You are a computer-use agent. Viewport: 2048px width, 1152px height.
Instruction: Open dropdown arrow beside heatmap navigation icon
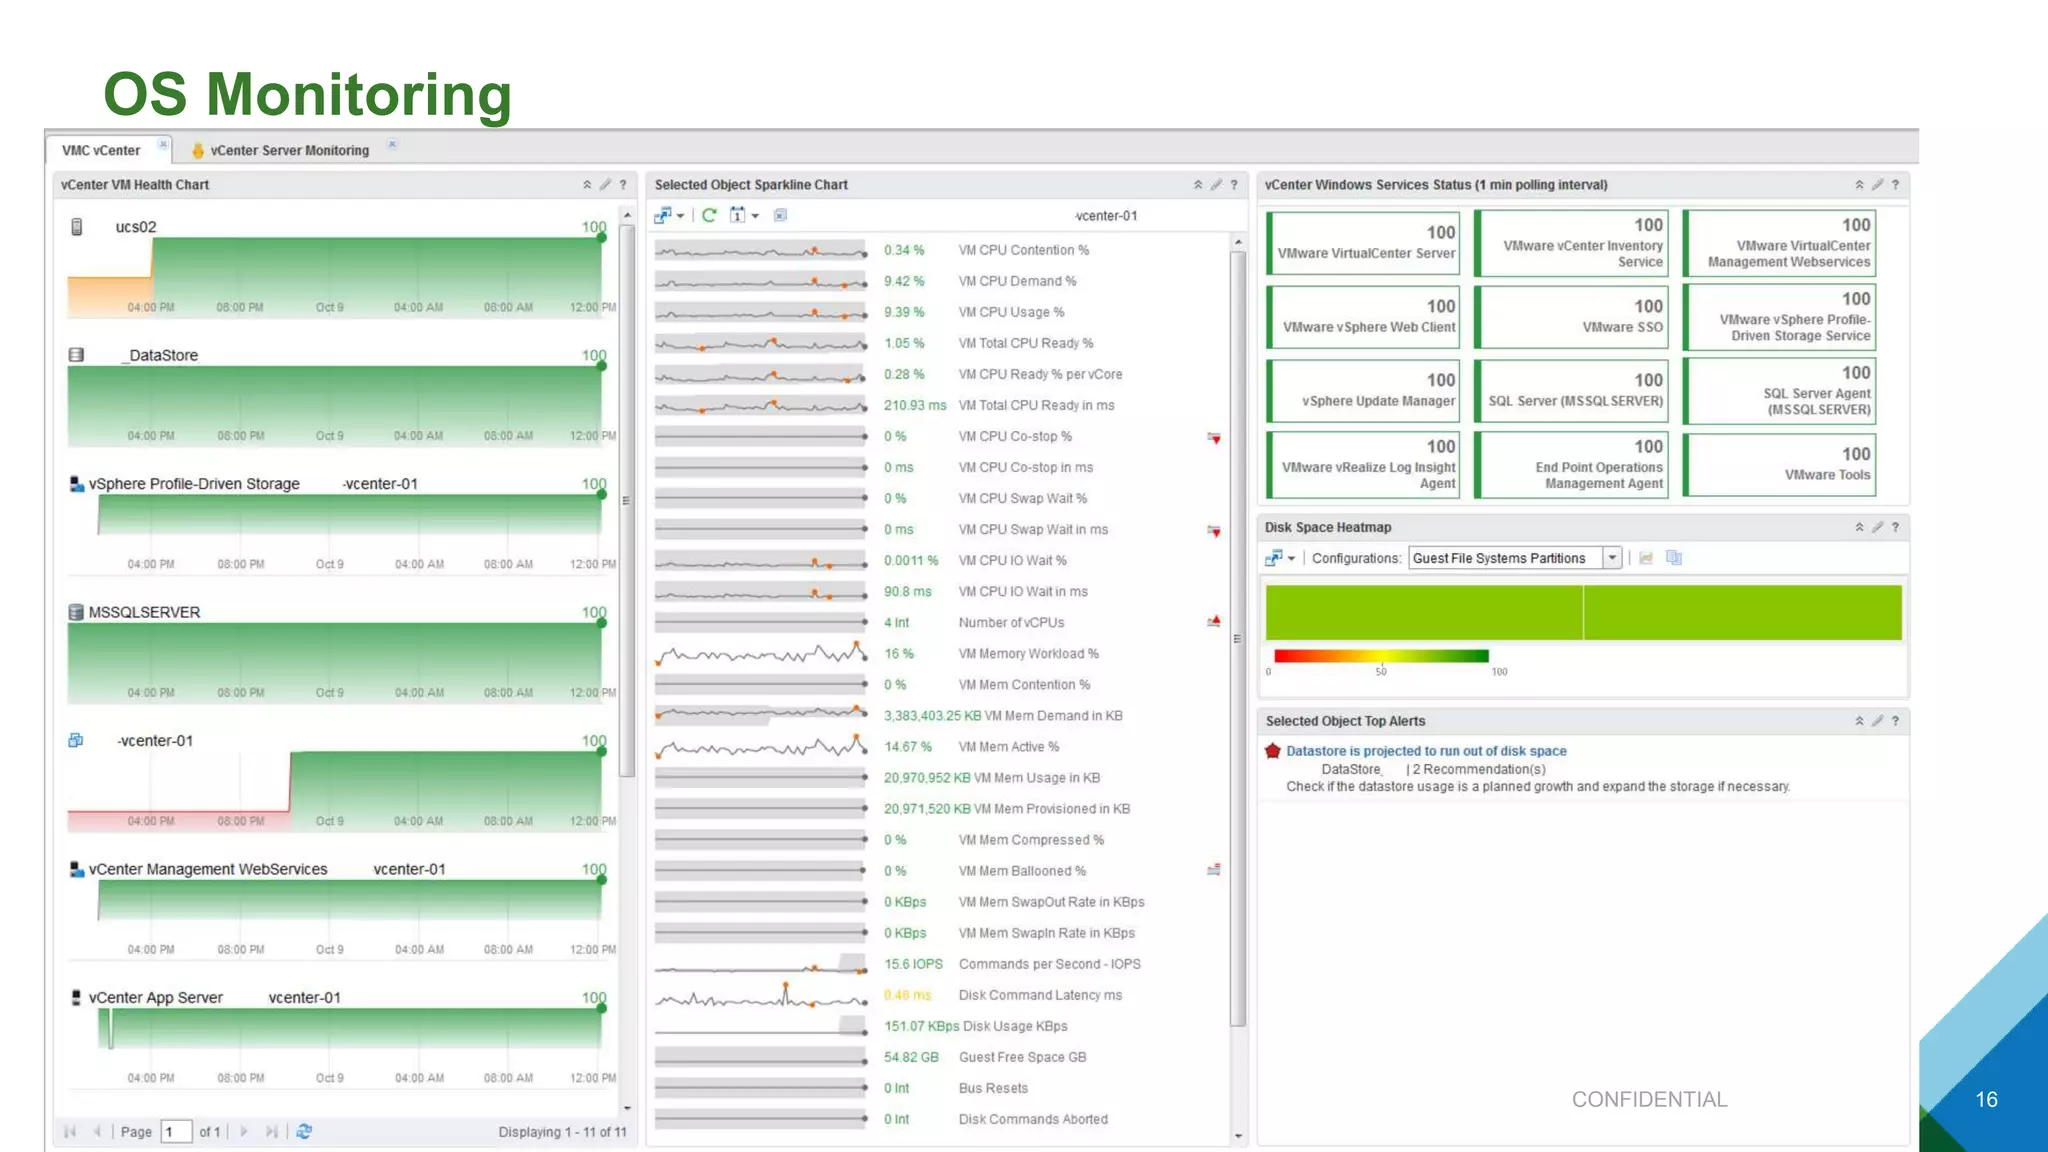tap(1291, 559)
